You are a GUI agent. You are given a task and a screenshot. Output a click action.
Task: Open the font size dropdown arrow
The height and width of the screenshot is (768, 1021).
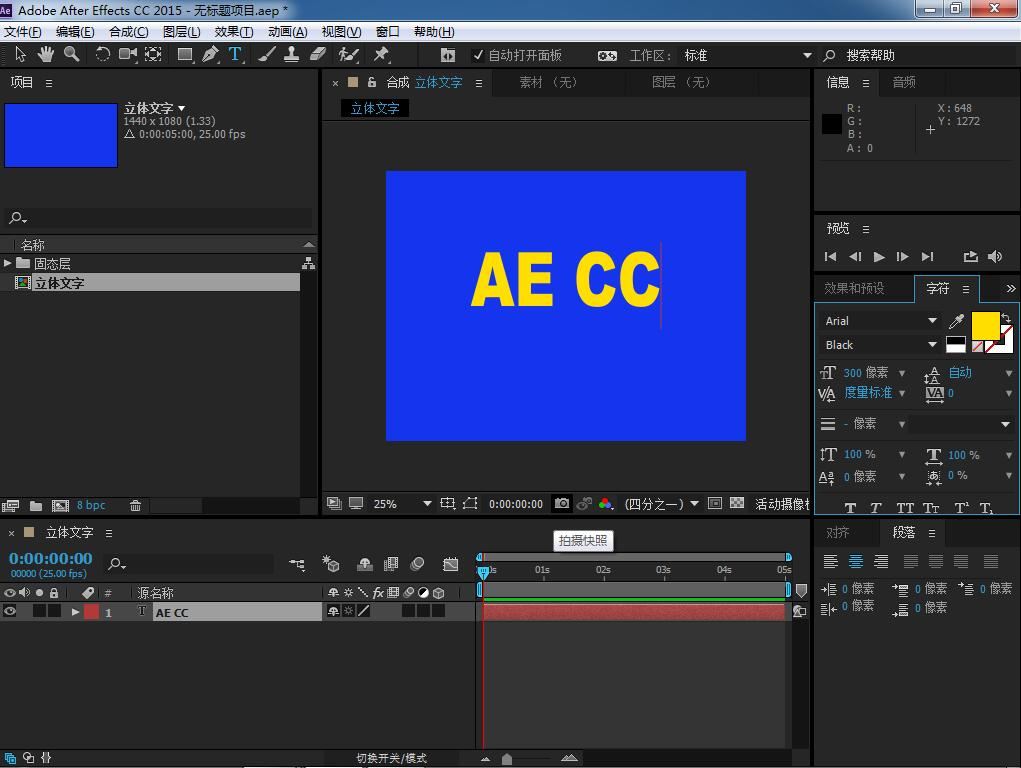coord(902,373)
